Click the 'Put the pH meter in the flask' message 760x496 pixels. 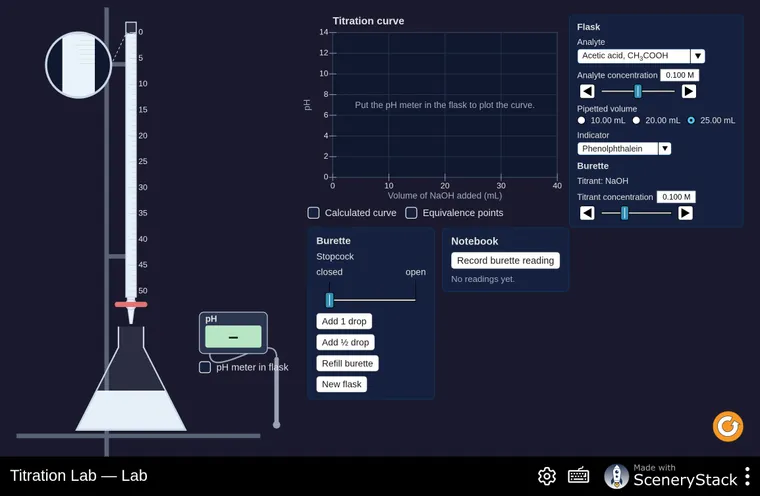(444, 105)
